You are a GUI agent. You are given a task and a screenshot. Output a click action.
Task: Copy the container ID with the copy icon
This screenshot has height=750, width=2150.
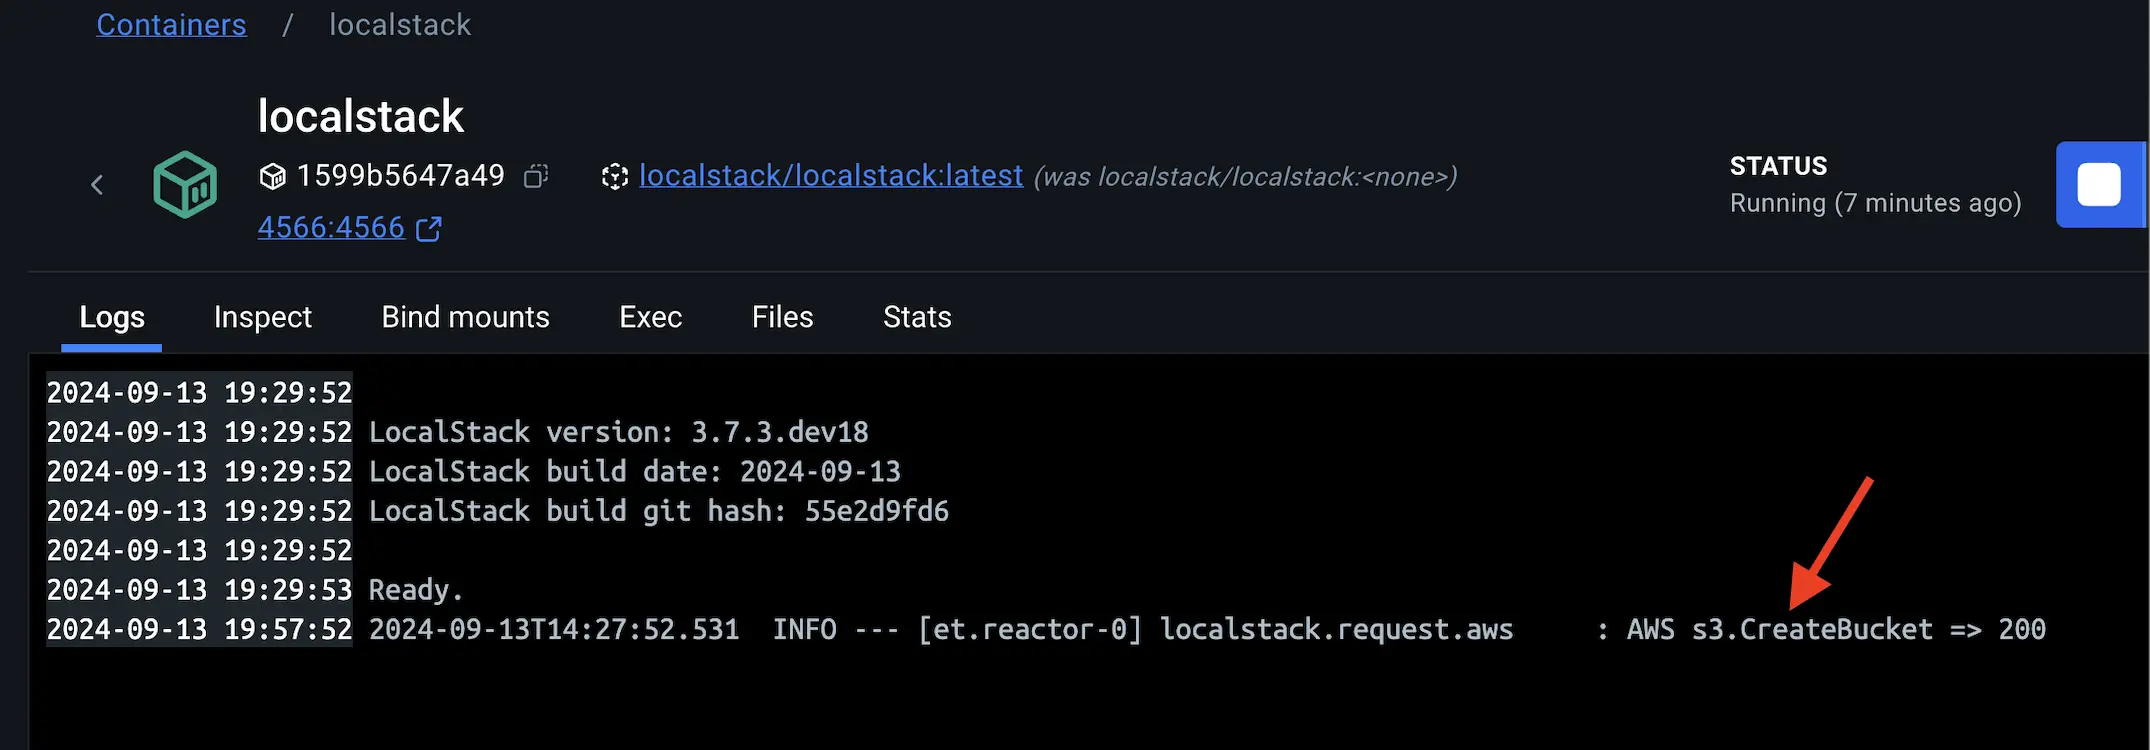pyautogui.click(x=536, y=177)
